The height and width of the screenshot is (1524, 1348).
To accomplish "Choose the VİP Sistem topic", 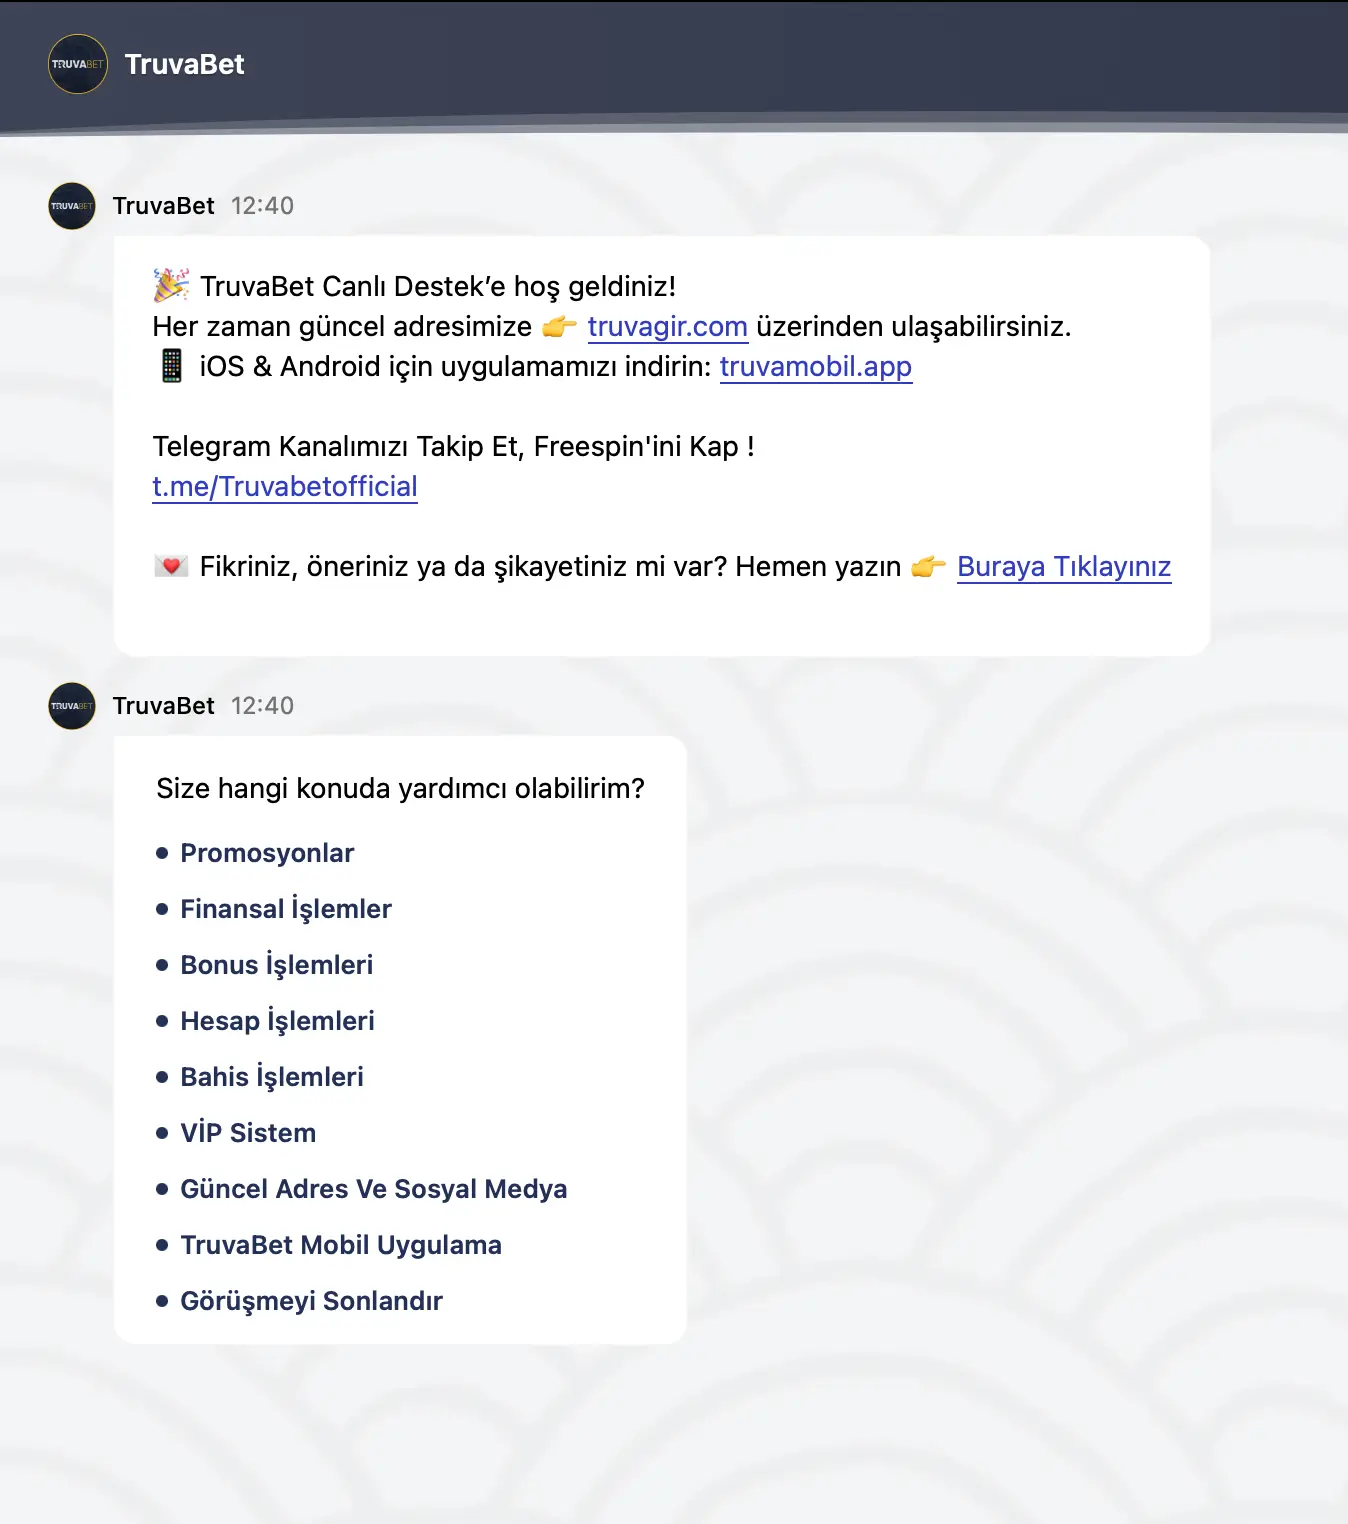I will pos(248,1133).
